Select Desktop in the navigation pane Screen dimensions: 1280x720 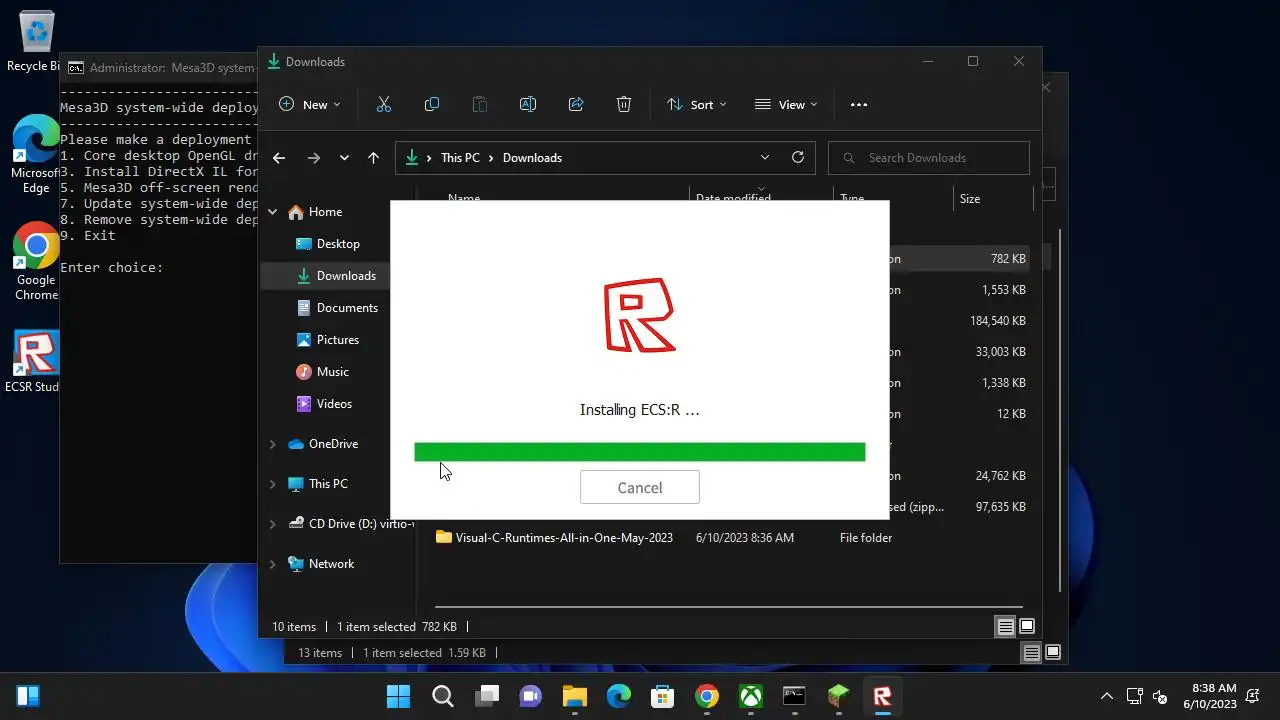click(338, 244)
